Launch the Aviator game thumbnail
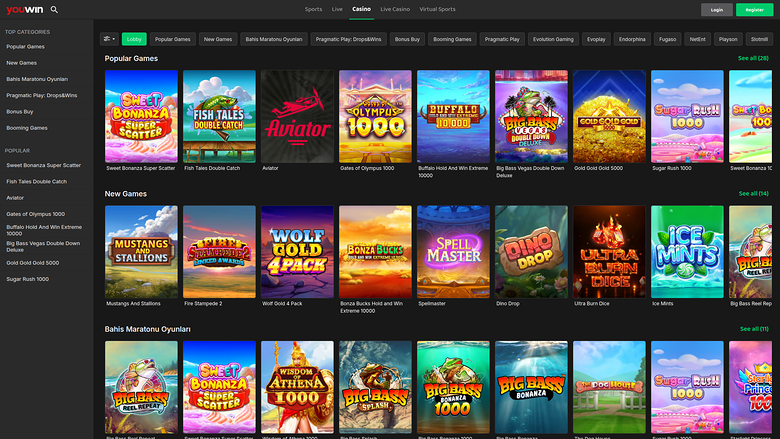 [297, 116]
